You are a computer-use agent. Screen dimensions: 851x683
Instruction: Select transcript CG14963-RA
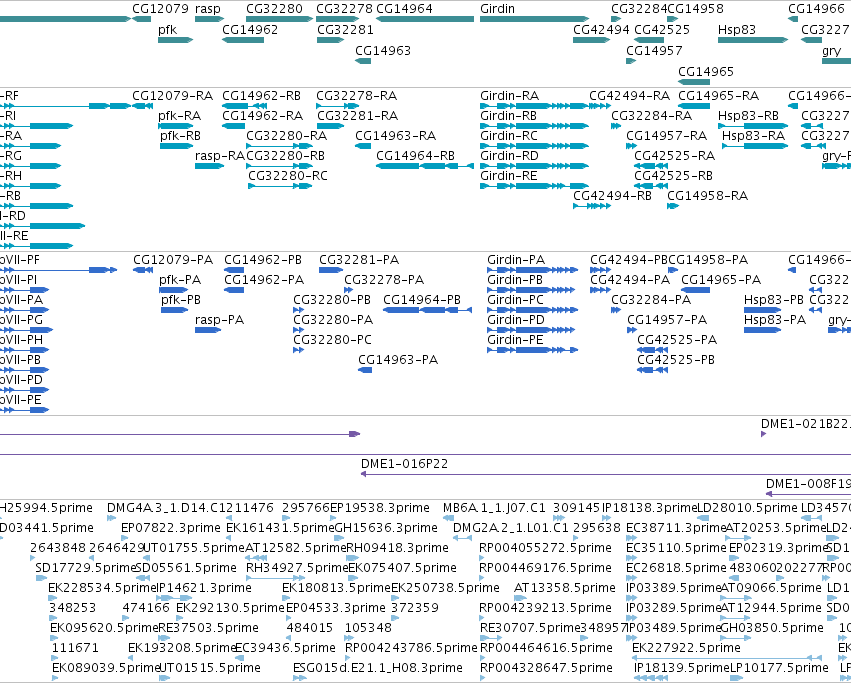tap(363, 146)
